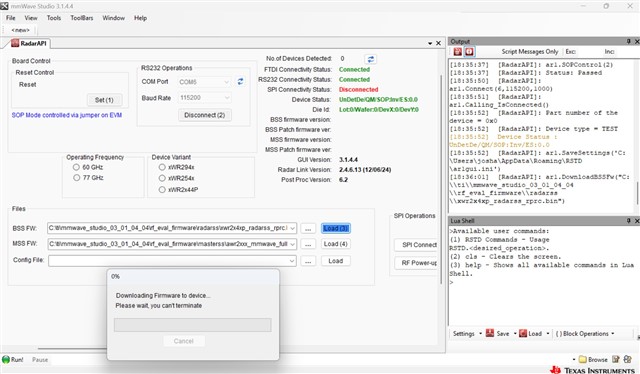Click the edit script icon beside Browse

click(x=616, y=359)
